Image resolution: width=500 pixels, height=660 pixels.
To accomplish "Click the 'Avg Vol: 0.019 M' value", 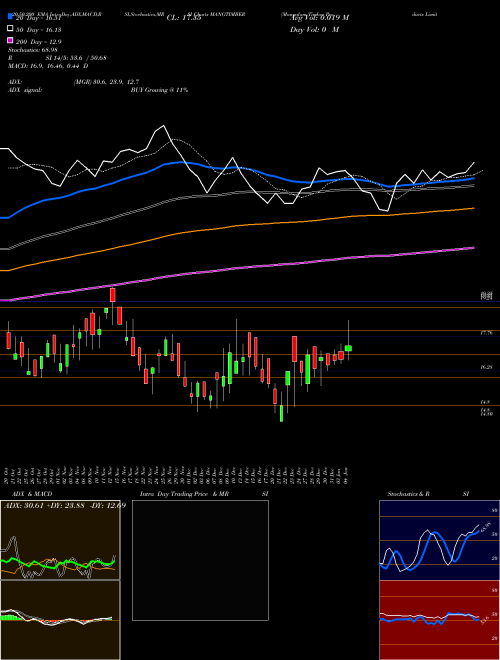I will coord(319,18).
